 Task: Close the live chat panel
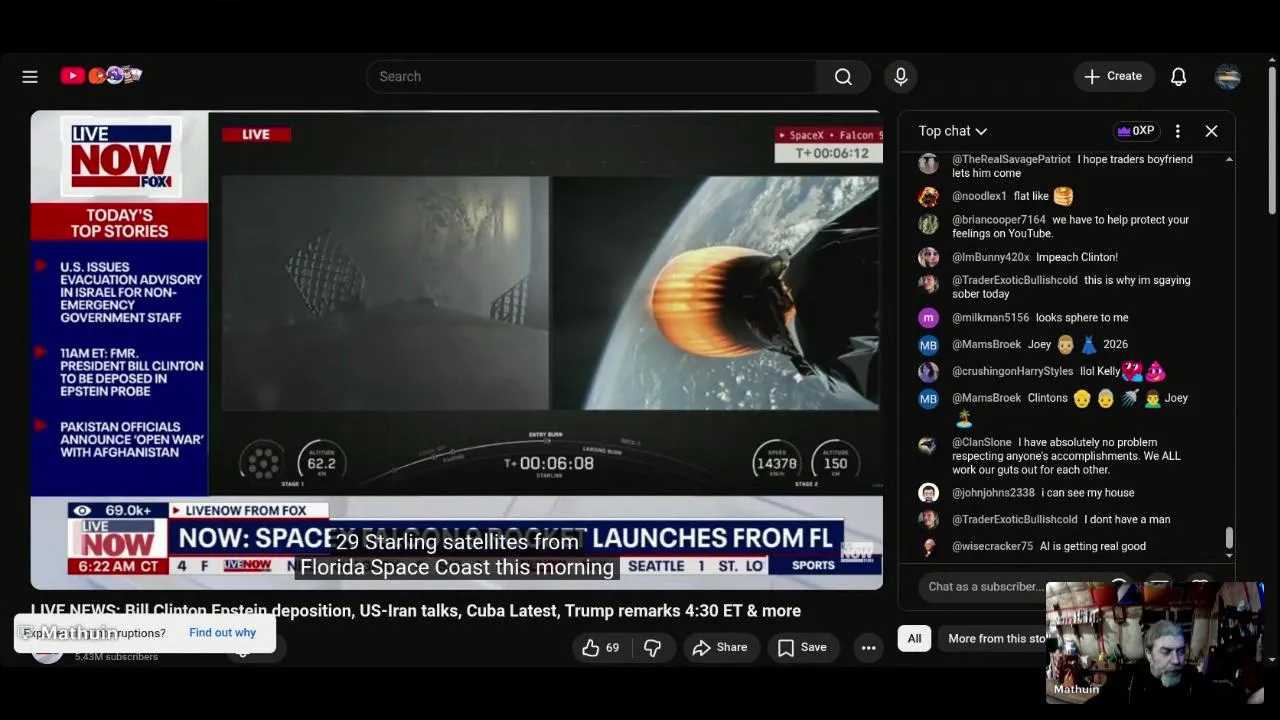(1211, 131)
